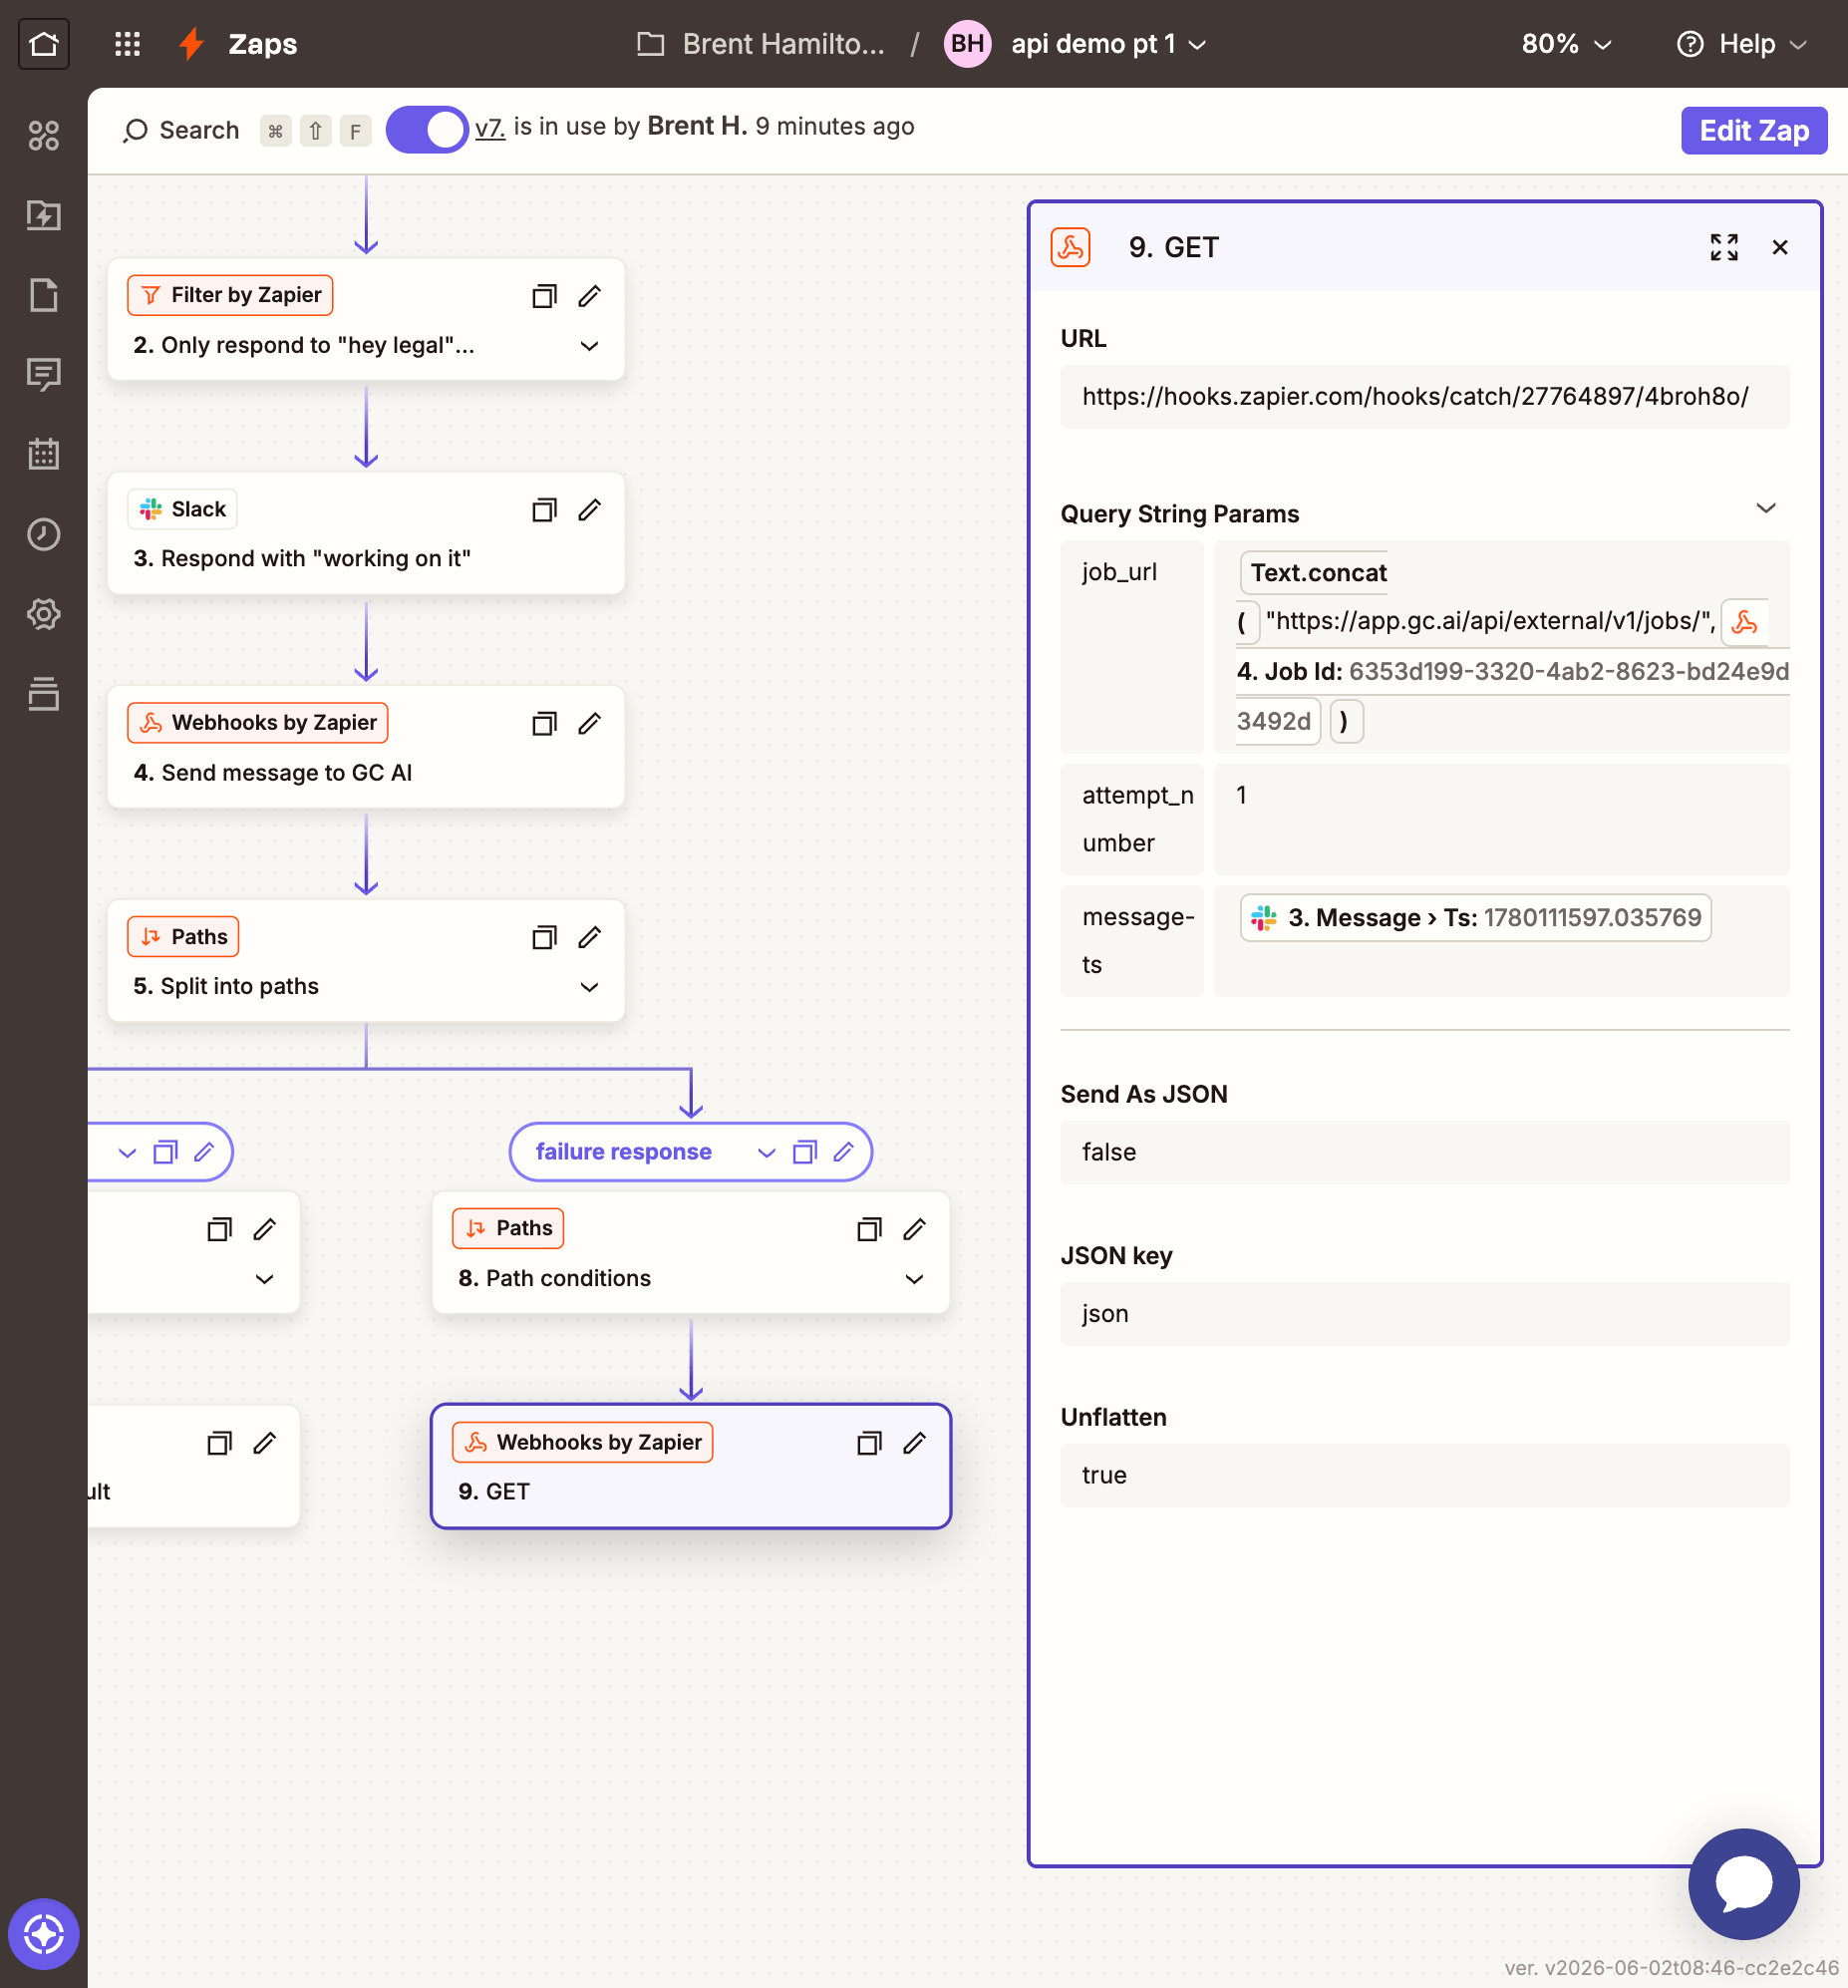The image size is (1848, 1988).
Task: Open the sidebar calendar schedule icon
Action: click(x=44, y=454)
